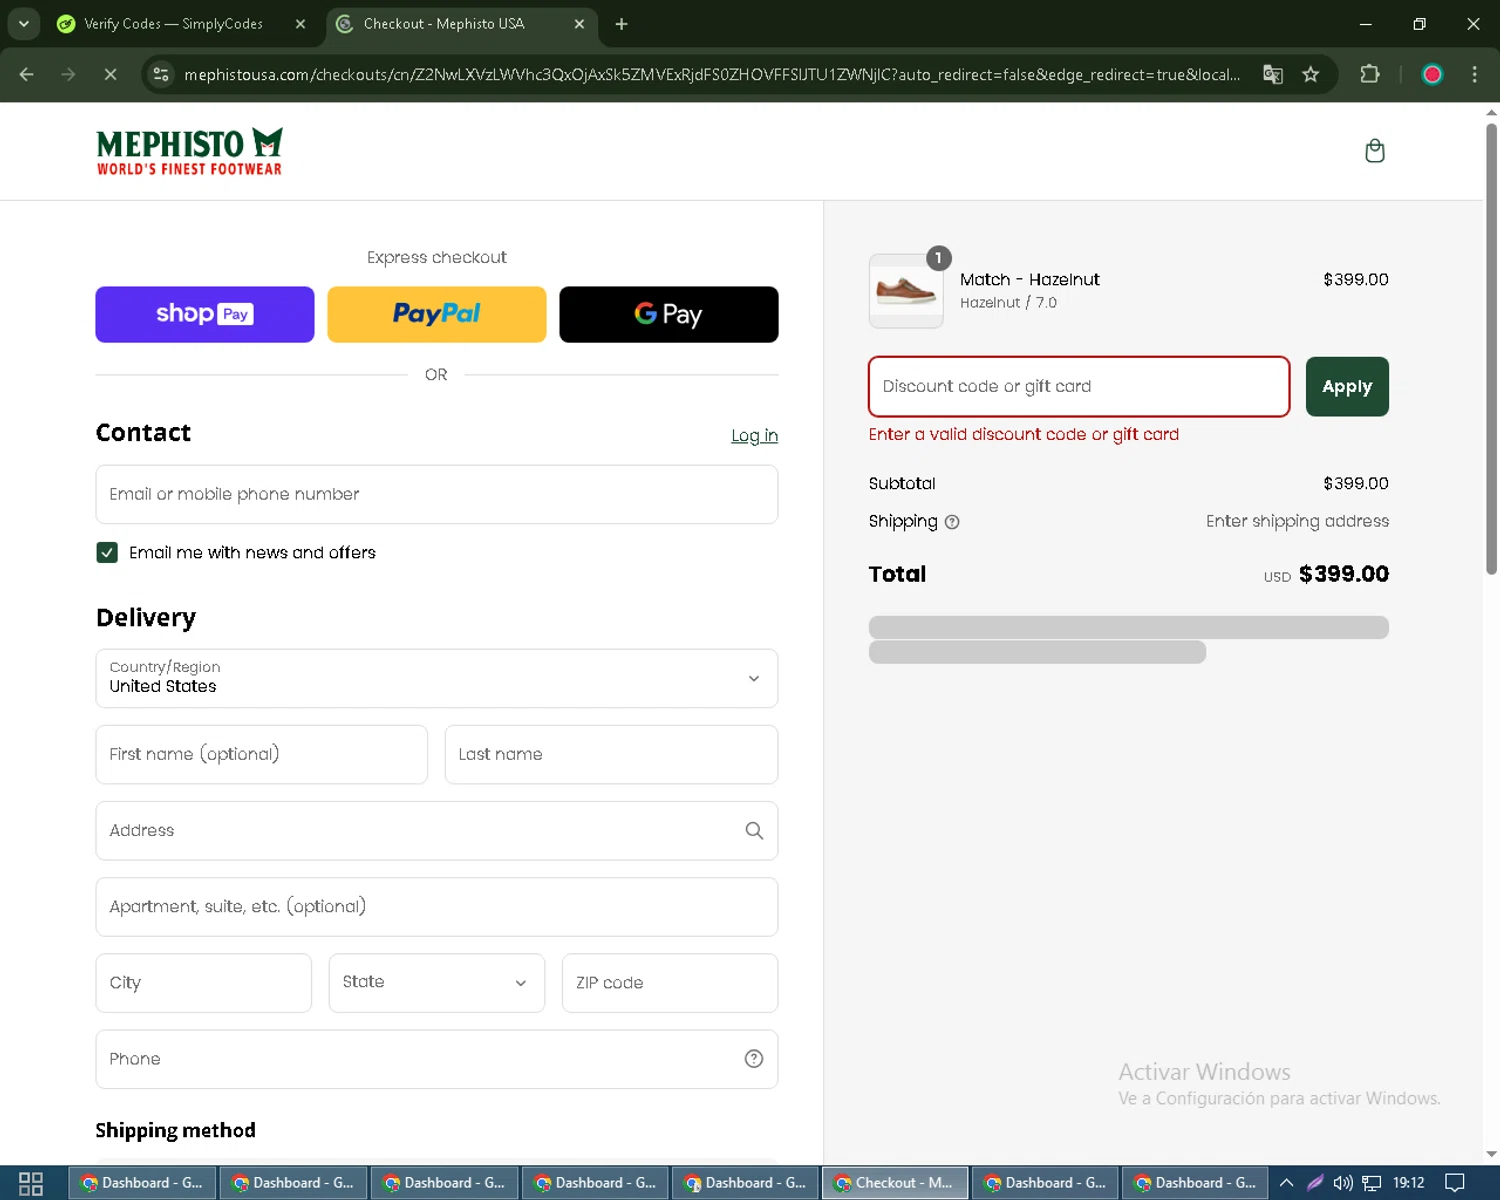Click the 'Enter a valid discount code' error
Screen dimensions: 1500x1200
click(x=1024, y=434)
